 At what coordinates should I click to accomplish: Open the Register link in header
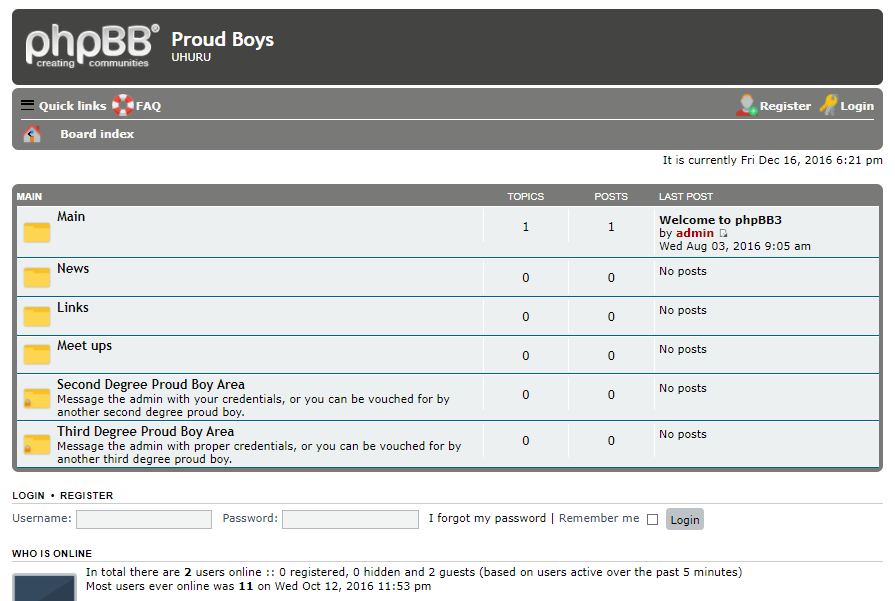(x=785, y=106)
